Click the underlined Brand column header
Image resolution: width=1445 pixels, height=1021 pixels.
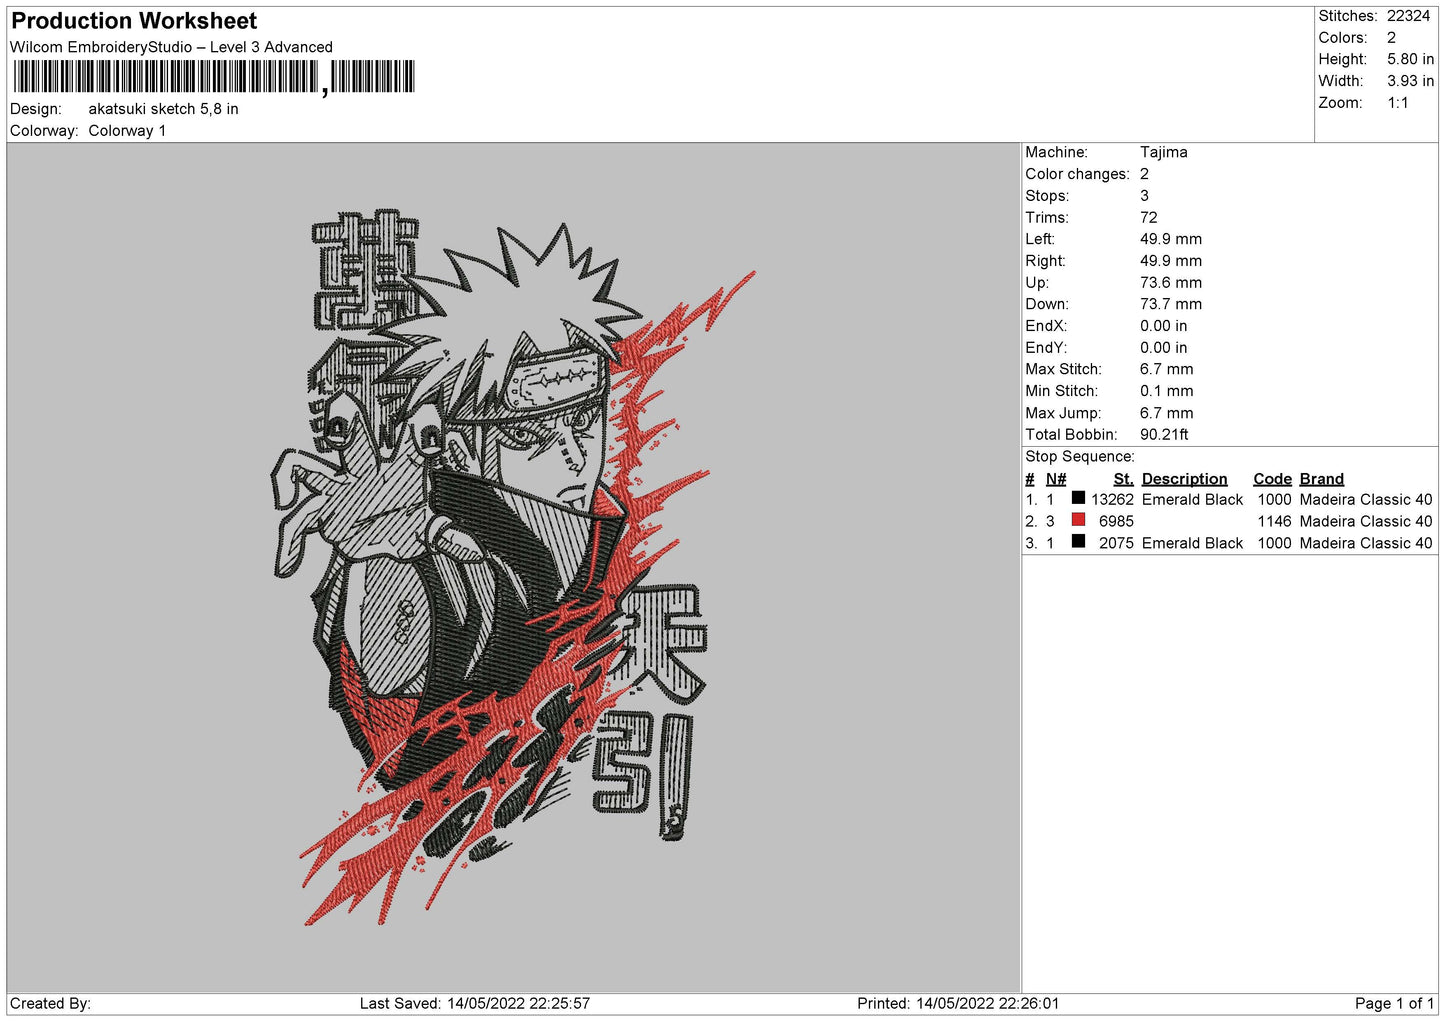[x=1321, y=479]
